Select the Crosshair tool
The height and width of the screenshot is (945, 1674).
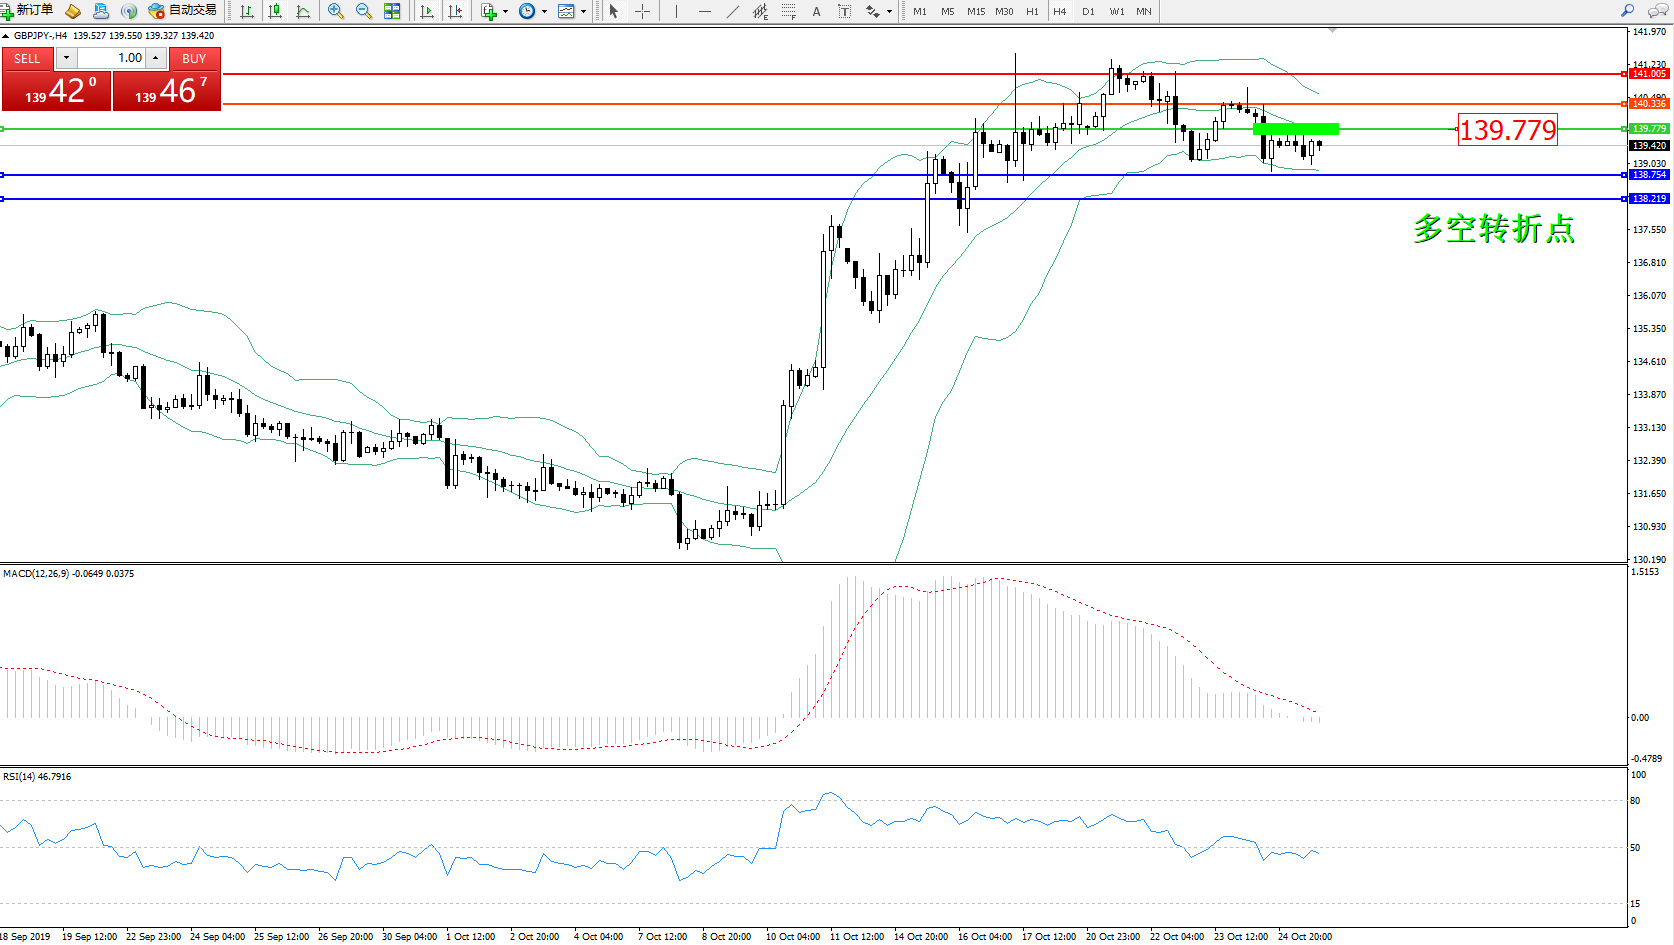[x=642, y=11]
